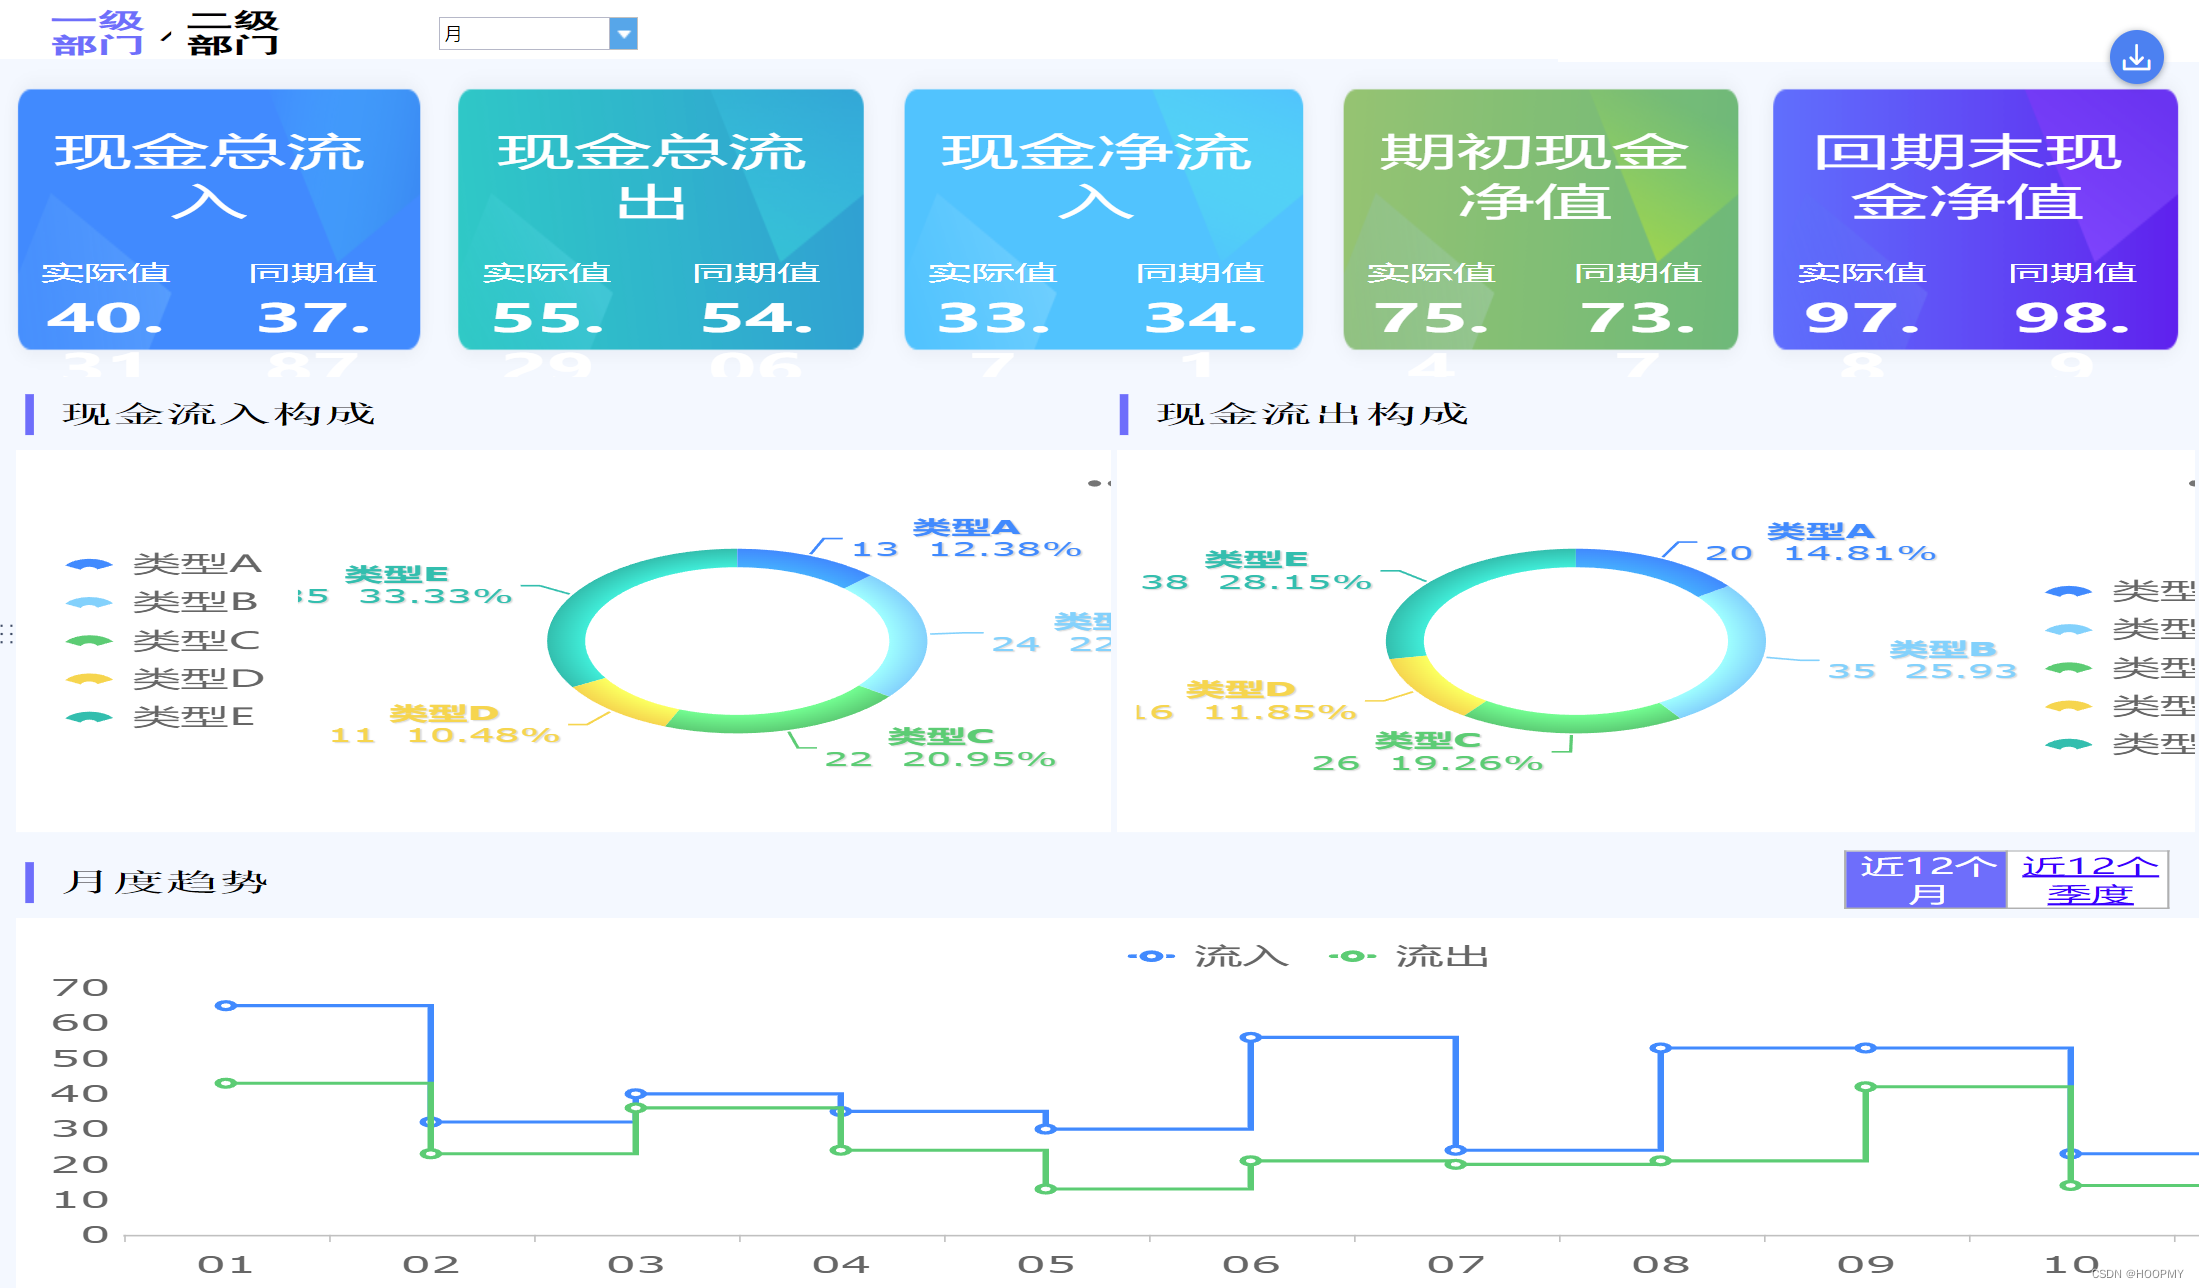Screen dimensions: 2199x1288
Task: Click the 06 inflow data point marker
Action: (1250, 1038)
